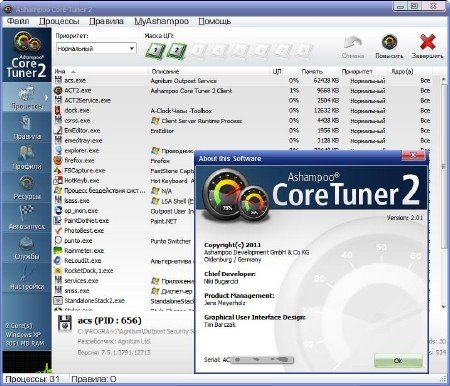Select the ACT2.exe process icon

[x=58, y=90]
